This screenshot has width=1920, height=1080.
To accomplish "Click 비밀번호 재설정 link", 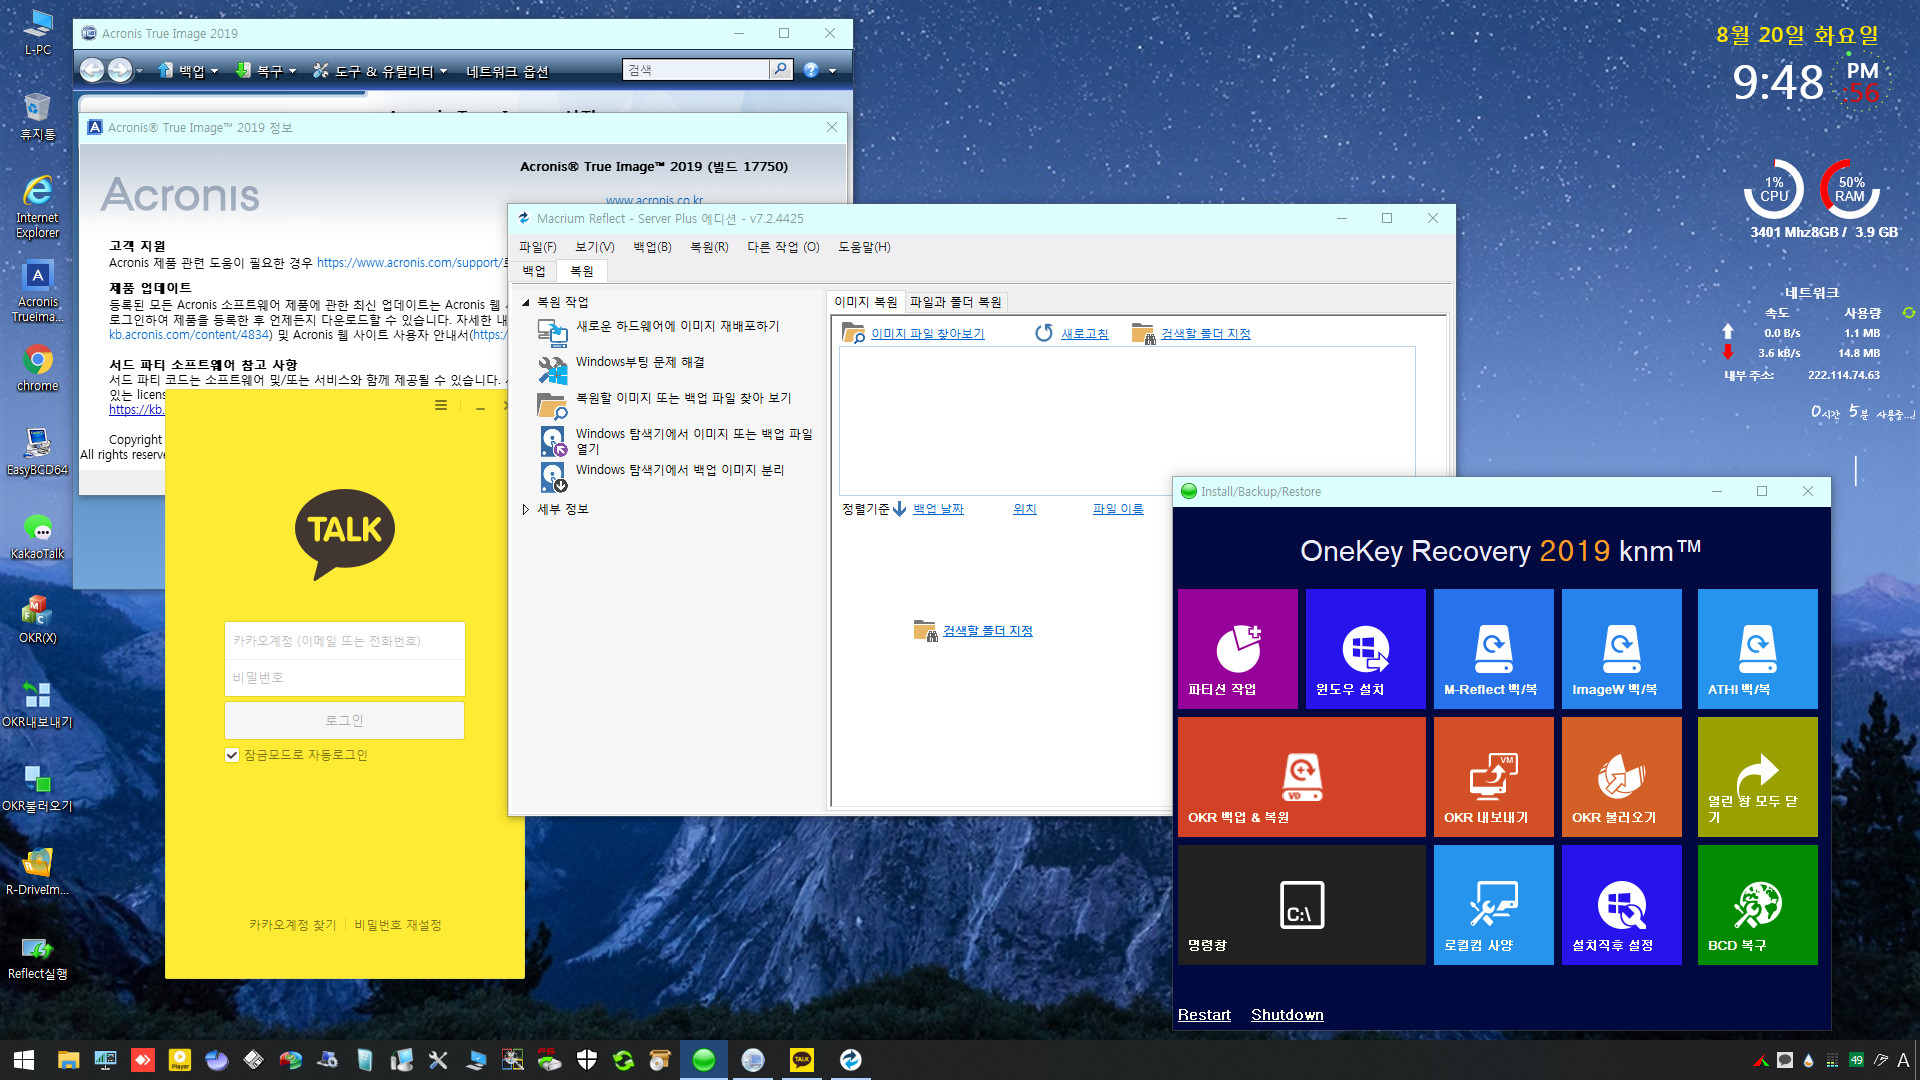I will [x=398, y=925].
